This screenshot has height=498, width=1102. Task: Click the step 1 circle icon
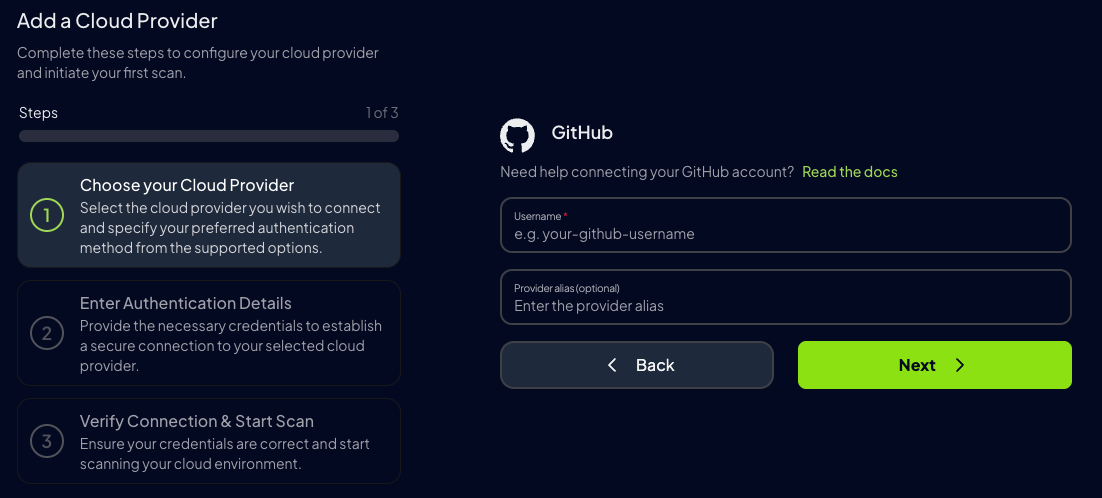pos(46,215)
